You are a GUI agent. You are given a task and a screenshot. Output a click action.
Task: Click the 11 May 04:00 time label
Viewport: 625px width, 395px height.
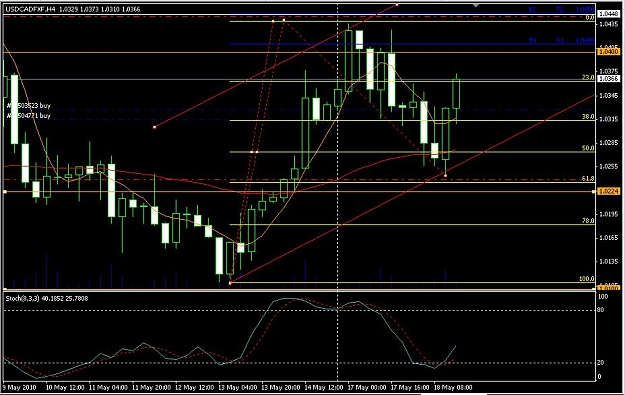coord(108,387)
